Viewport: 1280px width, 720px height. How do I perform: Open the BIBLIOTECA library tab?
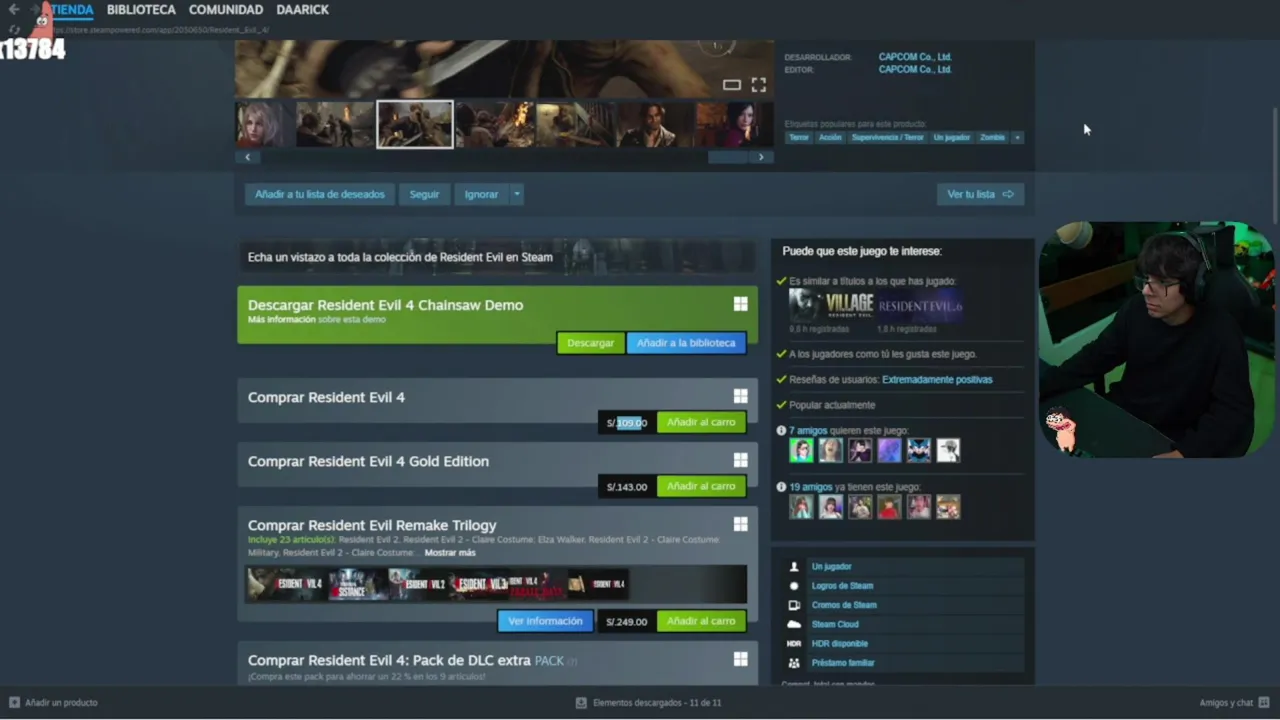141,9
